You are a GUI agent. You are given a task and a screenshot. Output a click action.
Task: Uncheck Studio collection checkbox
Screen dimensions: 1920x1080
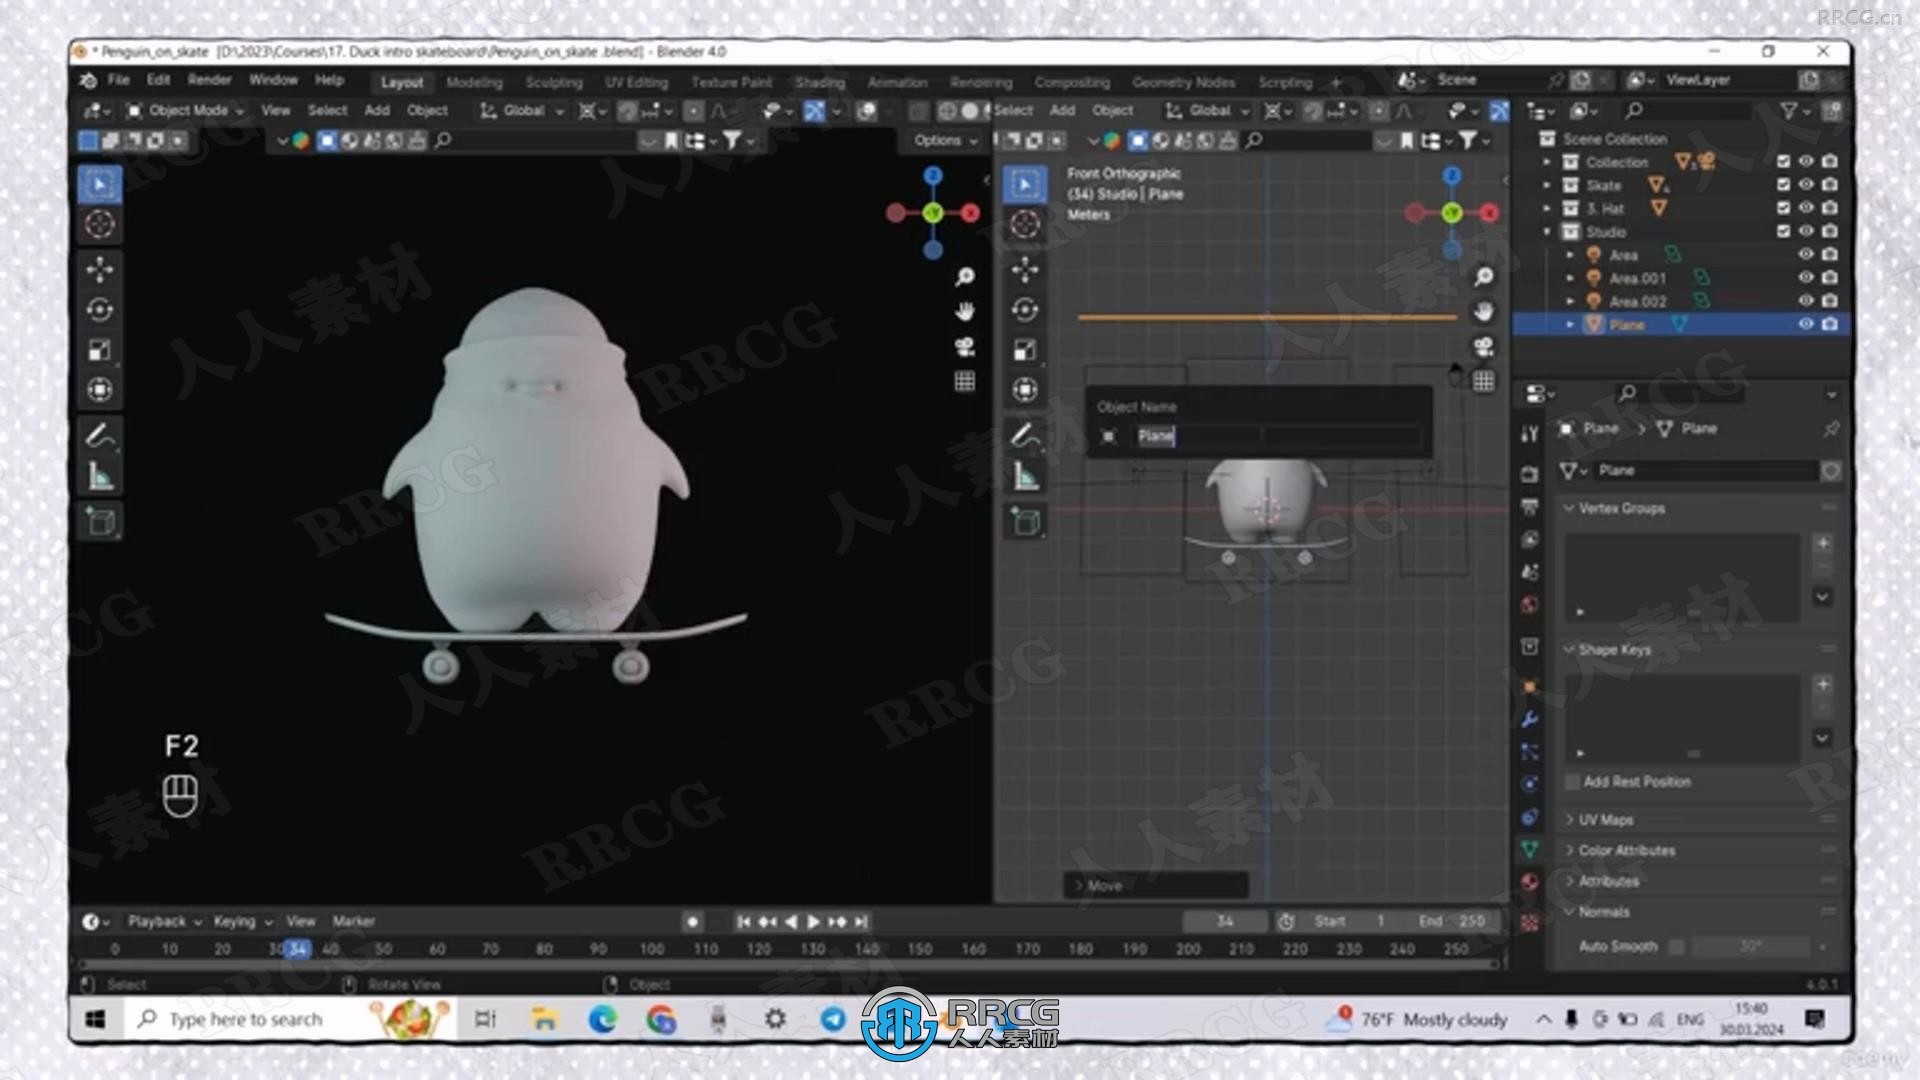coord(1783,231)
